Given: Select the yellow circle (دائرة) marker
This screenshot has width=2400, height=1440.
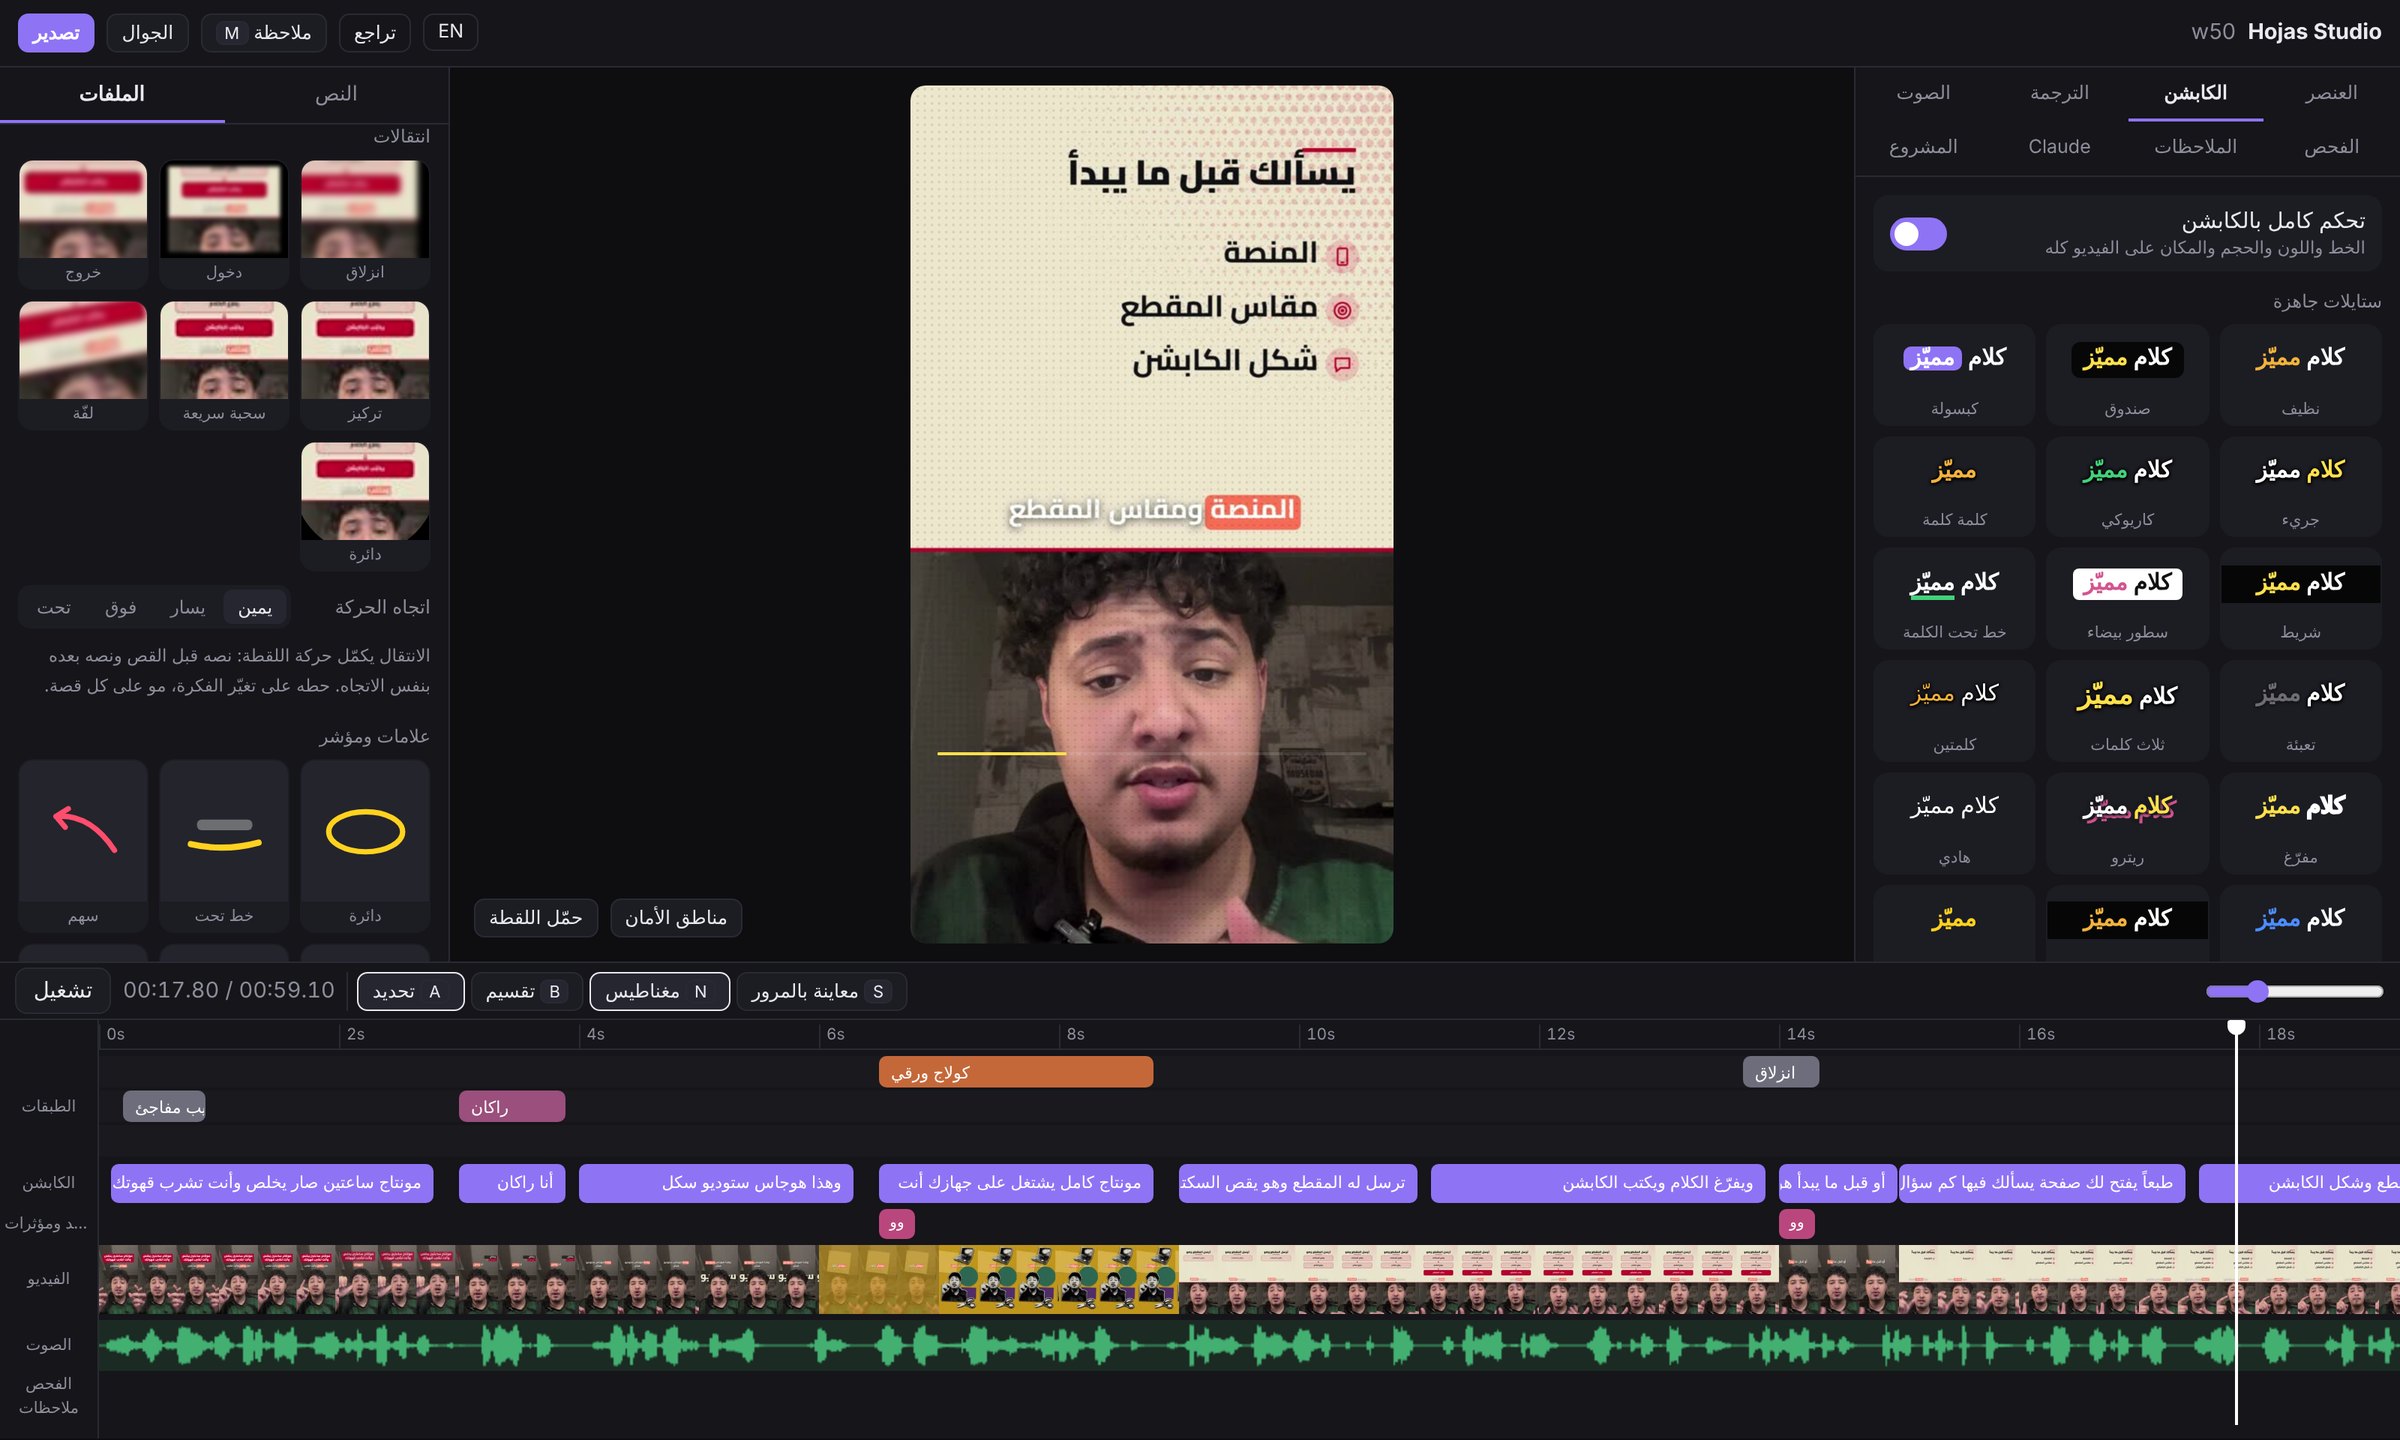Looking at the screenshot, I should [x=365, y=845].
